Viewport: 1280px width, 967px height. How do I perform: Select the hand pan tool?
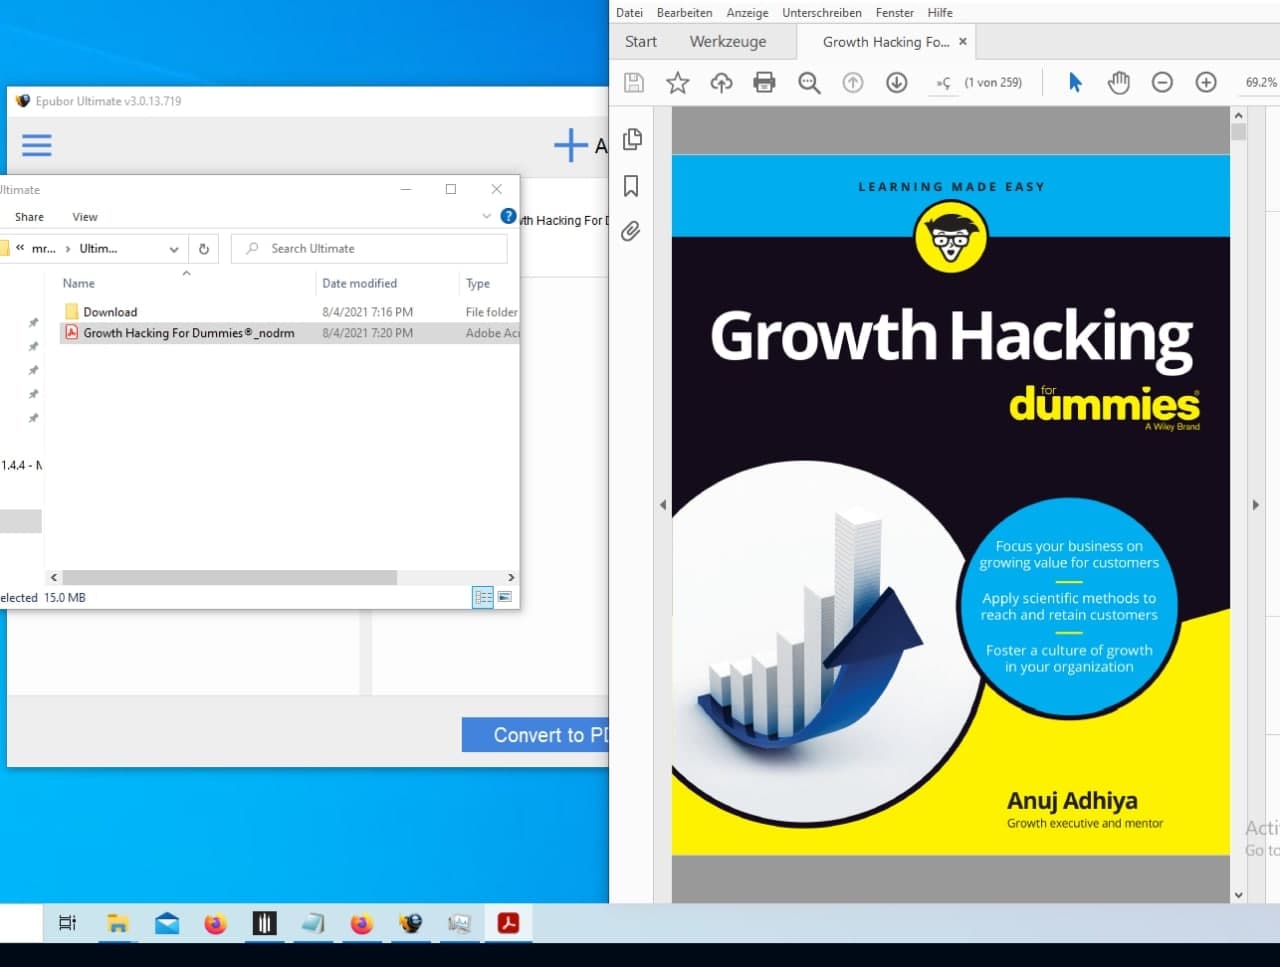(1118, 83)
